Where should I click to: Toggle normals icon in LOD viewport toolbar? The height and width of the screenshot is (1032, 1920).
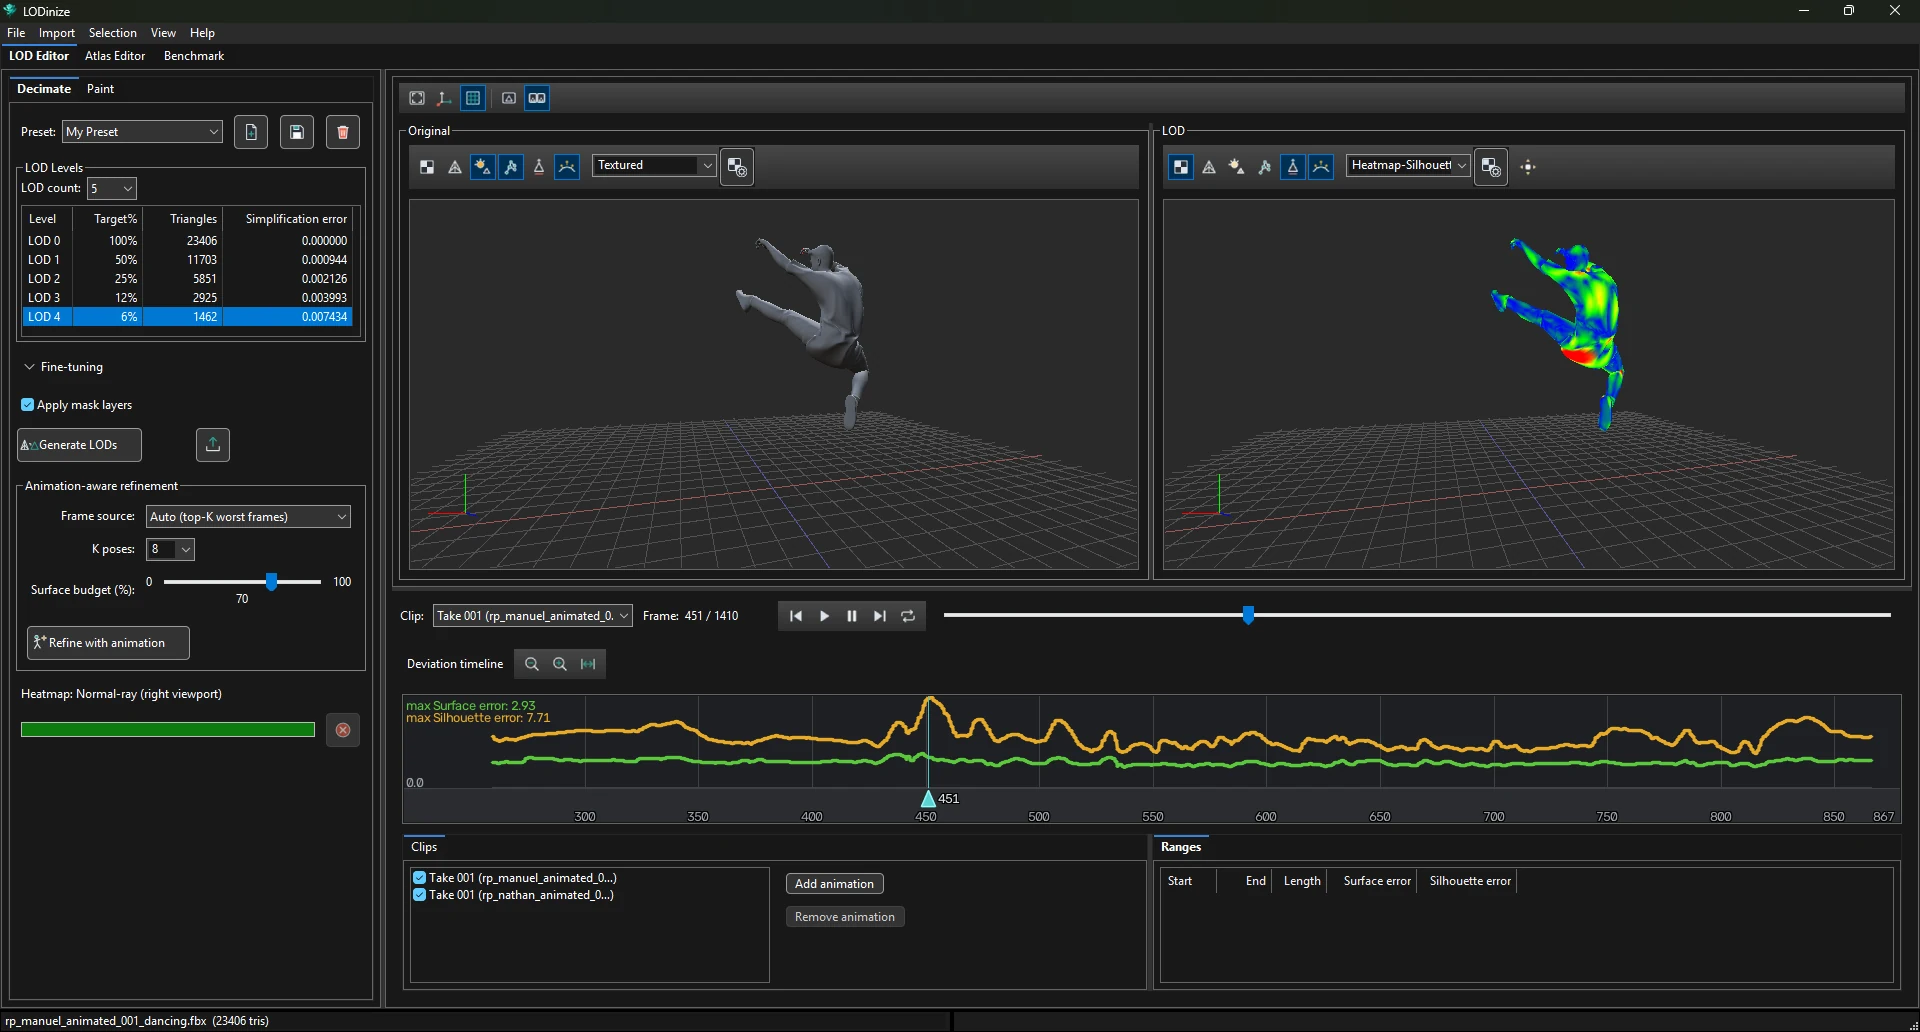[x=1293, y=167]
